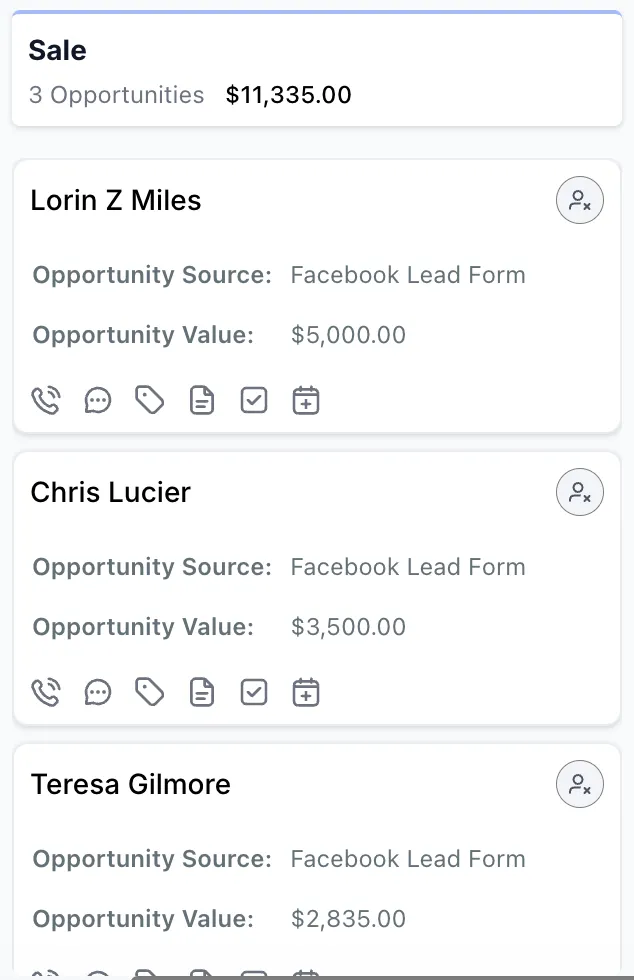
Task: Call Chris Lucier using phone icon
Action: (x=46, y=693)
